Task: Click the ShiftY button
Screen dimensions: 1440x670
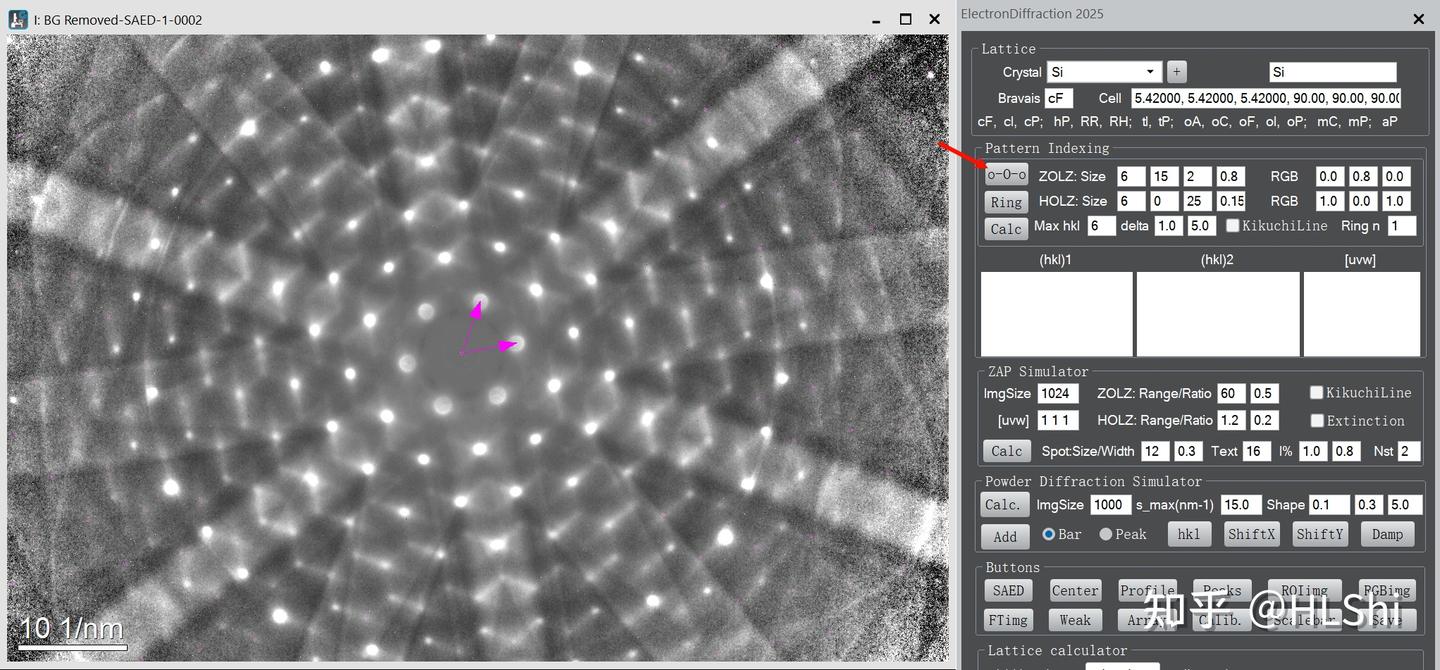Action: click(1320, 534)
